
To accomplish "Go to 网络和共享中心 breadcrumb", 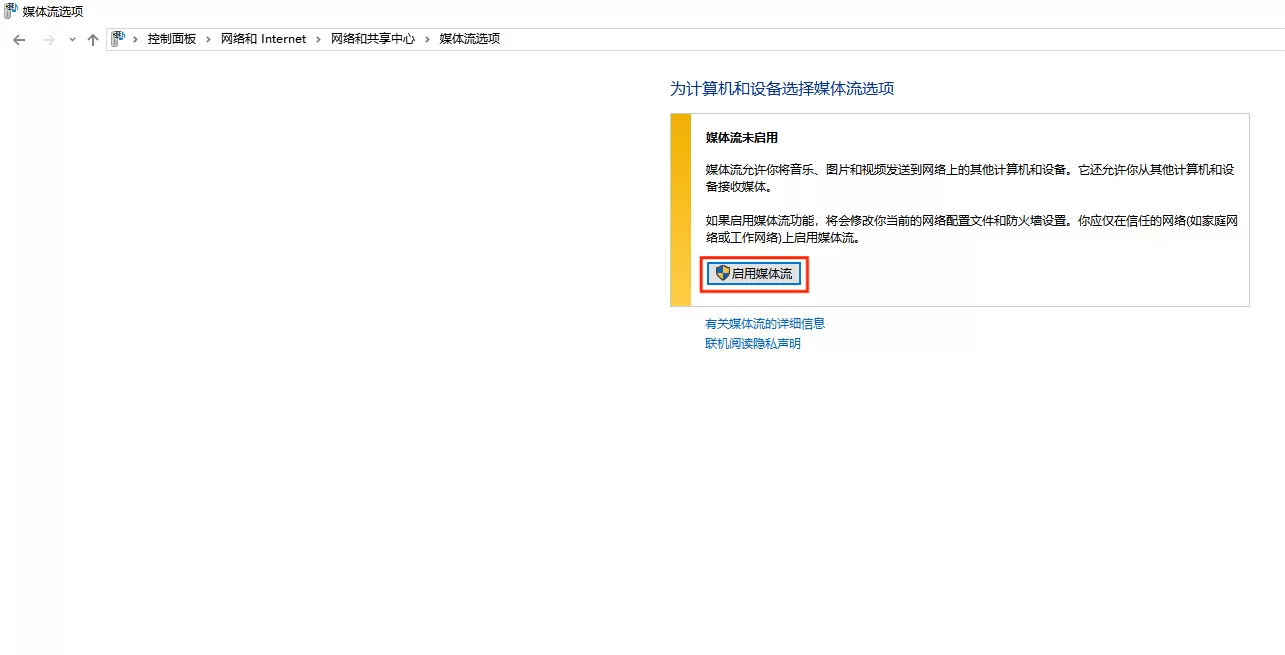I will pos(373,39).
